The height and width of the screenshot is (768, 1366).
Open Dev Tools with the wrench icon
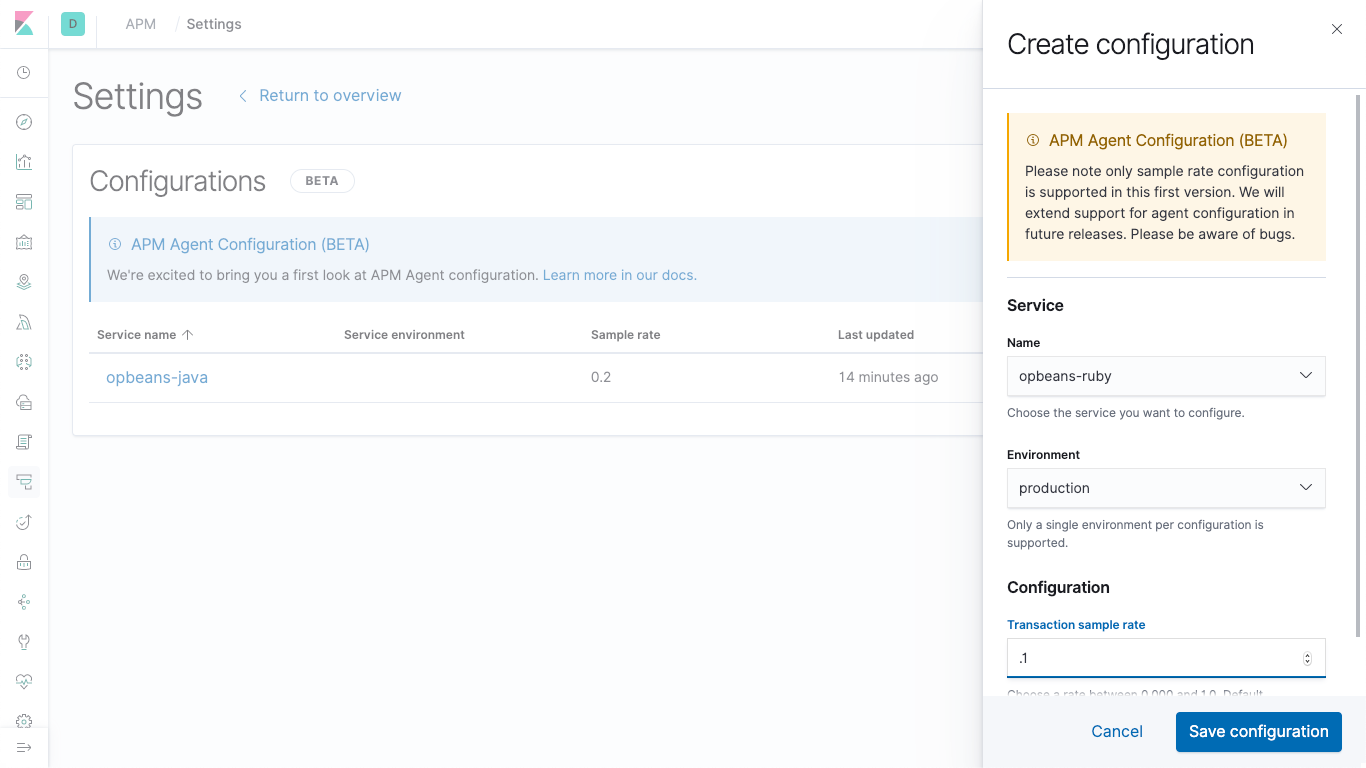[24, 641]
